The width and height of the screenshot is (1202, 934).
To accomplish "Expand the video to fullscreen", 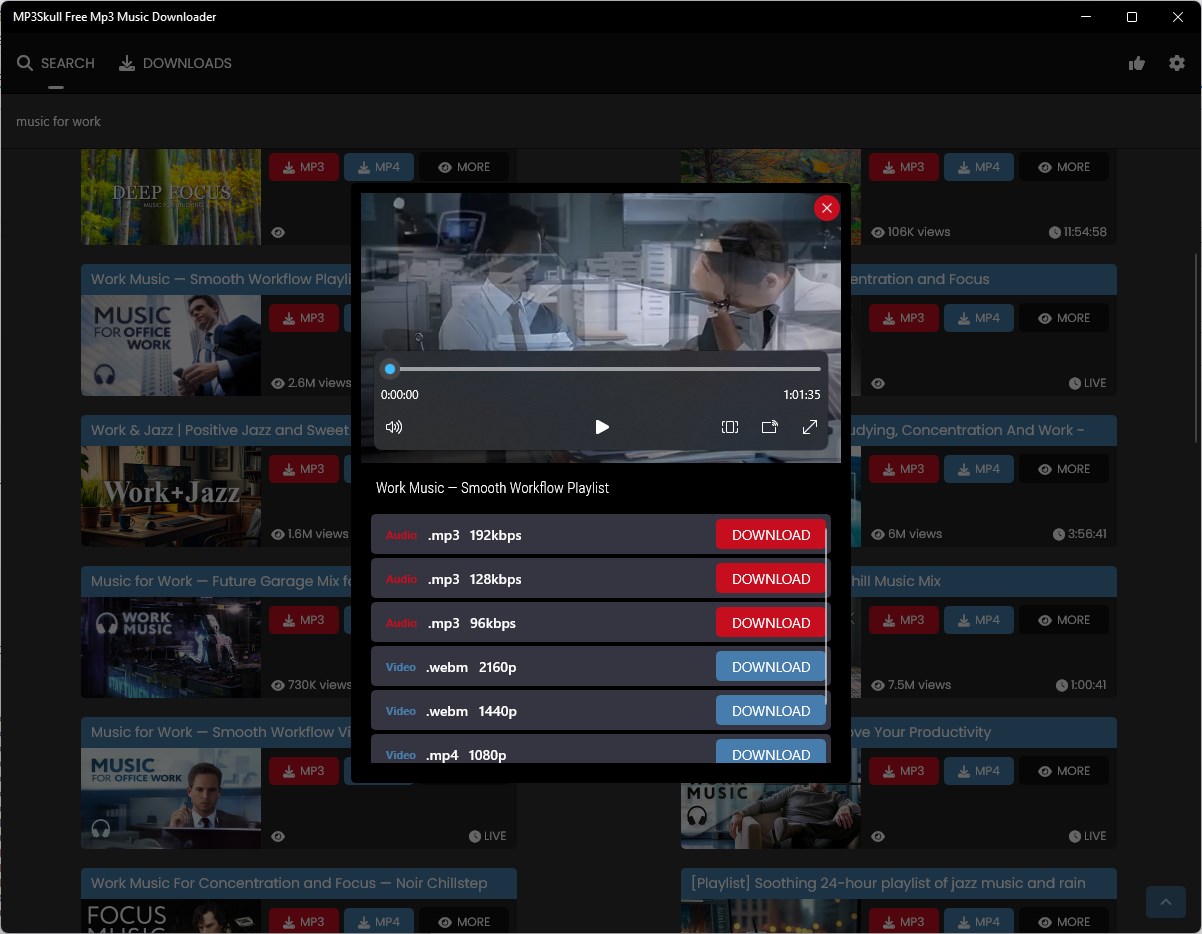I will click(810, 427).
